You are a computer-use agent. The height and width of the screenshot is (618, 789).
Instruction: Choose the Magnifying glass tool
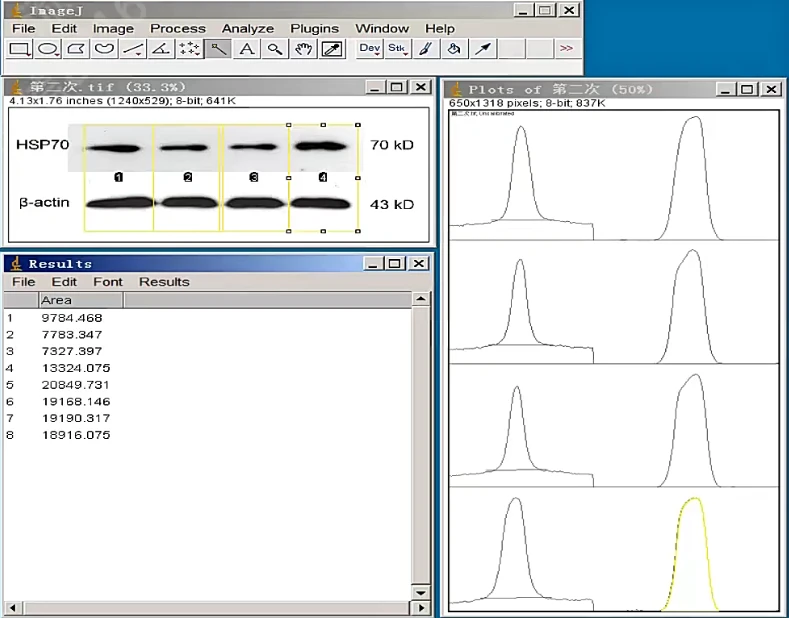click(274, 49)
